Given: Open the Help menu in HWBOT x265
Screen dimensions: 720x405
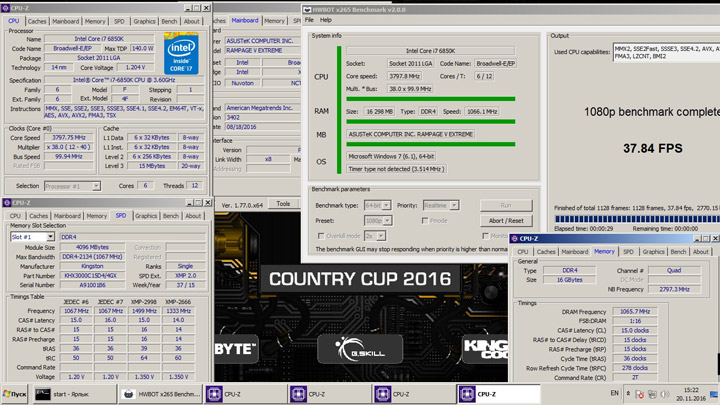Looking at the screenshot, I should pyautogui.click(x=326, y=20).
